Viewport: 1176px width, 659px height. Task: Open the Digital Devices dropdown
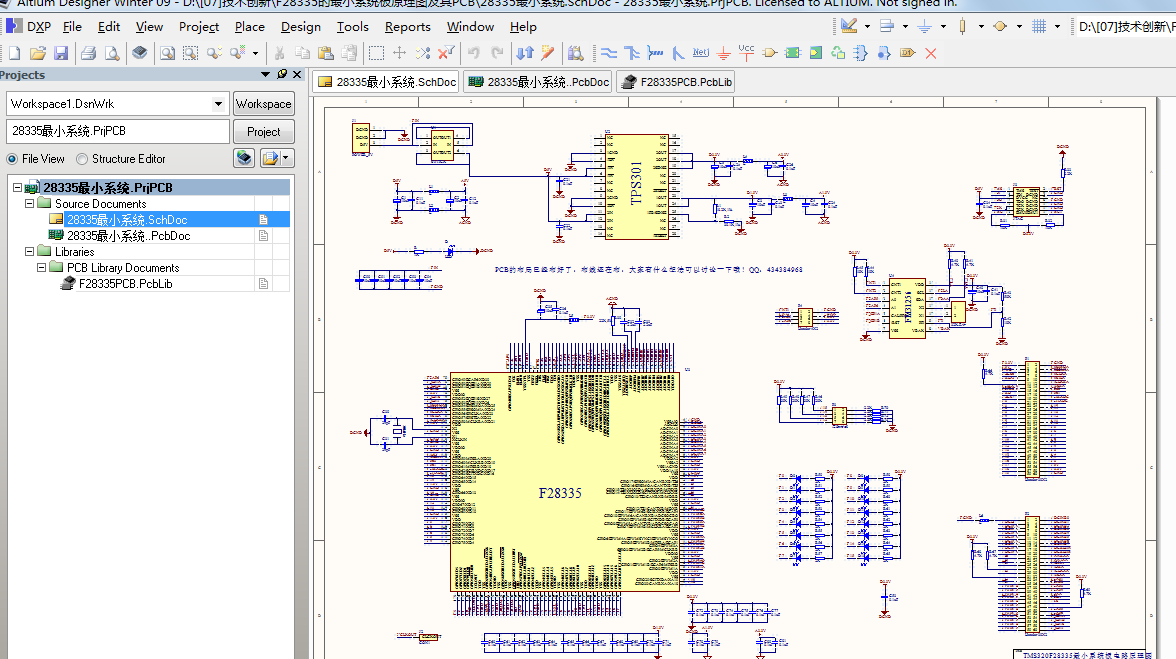981,26
